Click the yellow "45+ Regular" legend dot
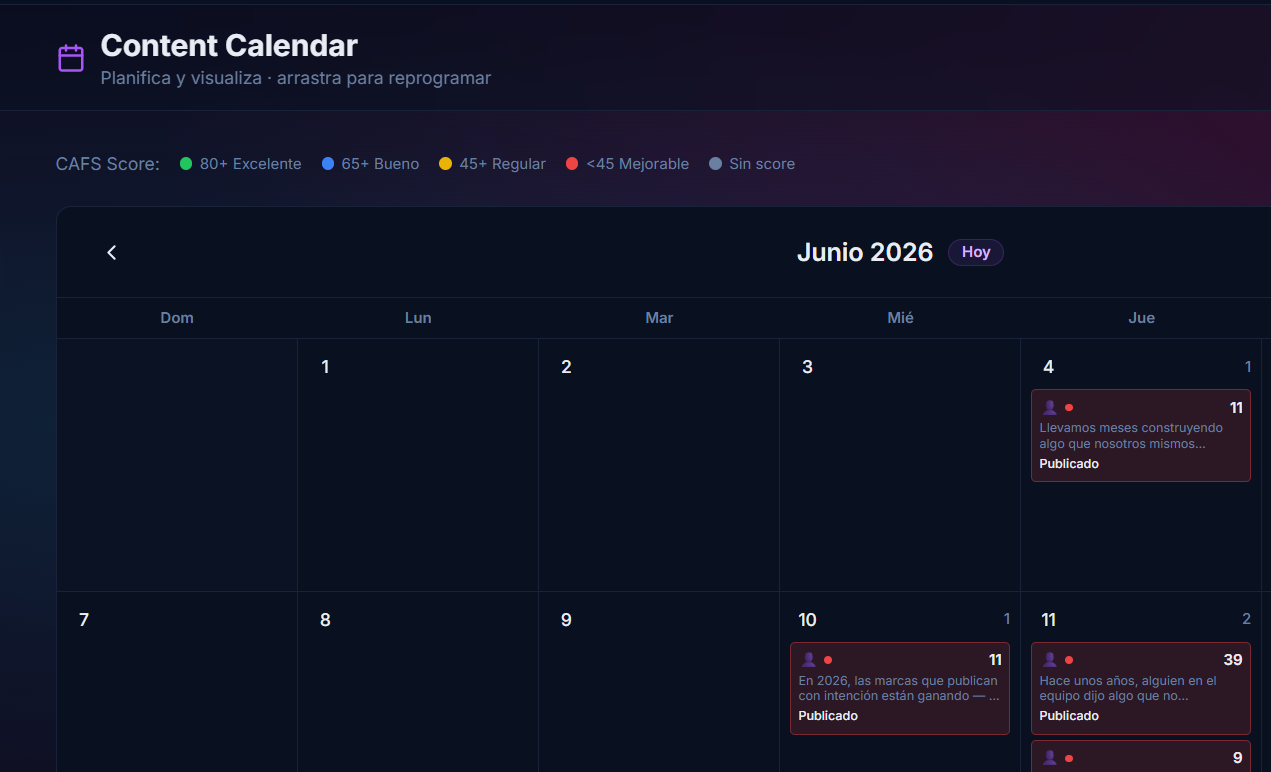This screenshot has width=1271, height=772. point(446,164)
